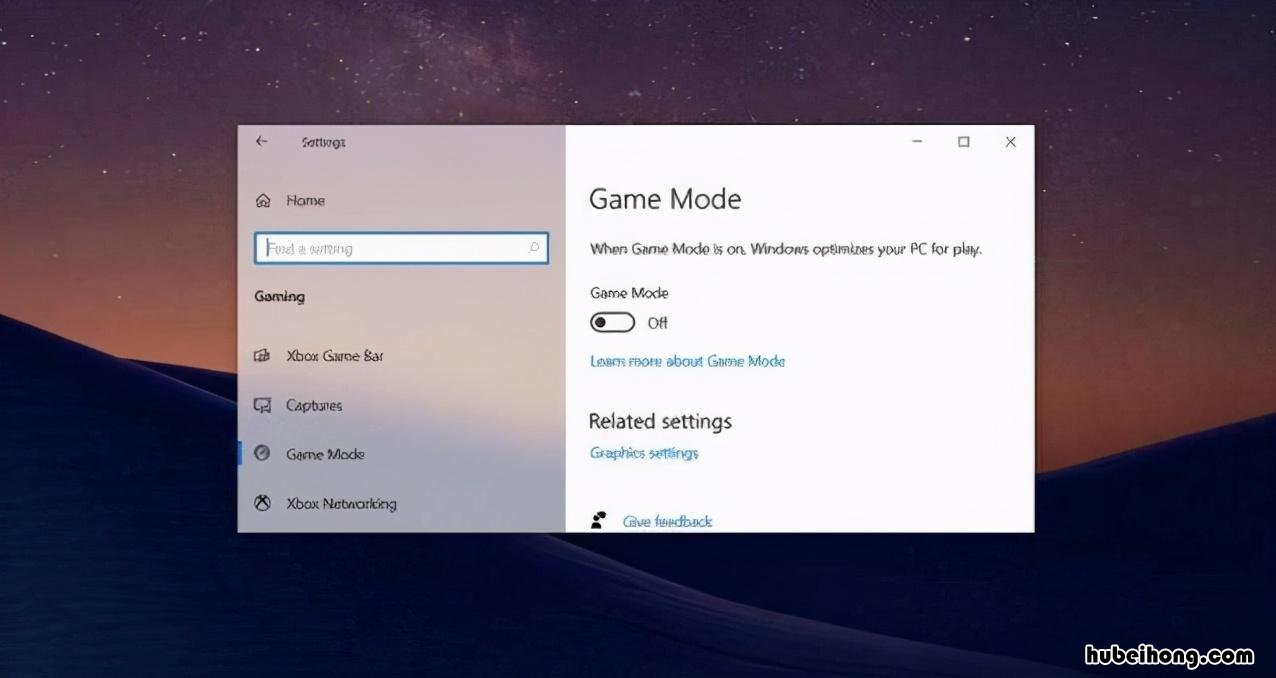
Task: Maximize the Settings window
Action: (x=964, y=142)
